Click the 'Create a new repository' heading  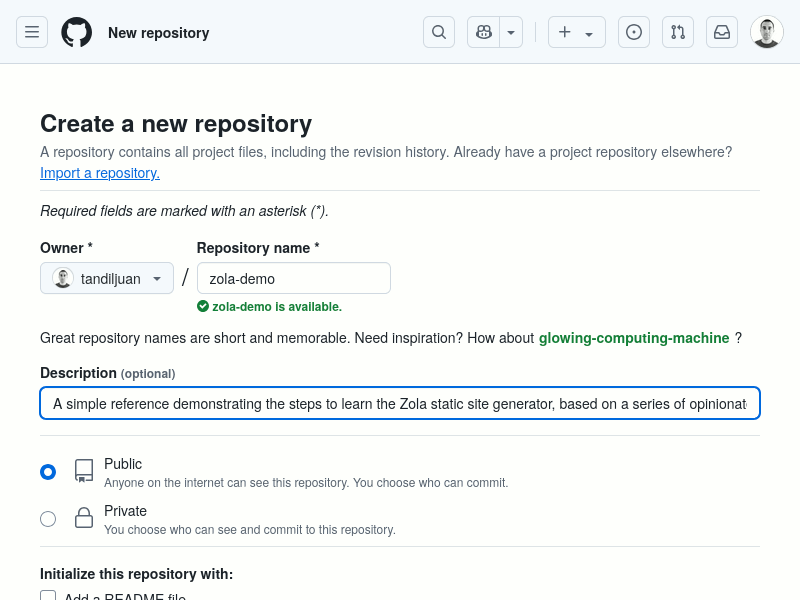click(176, 124)
